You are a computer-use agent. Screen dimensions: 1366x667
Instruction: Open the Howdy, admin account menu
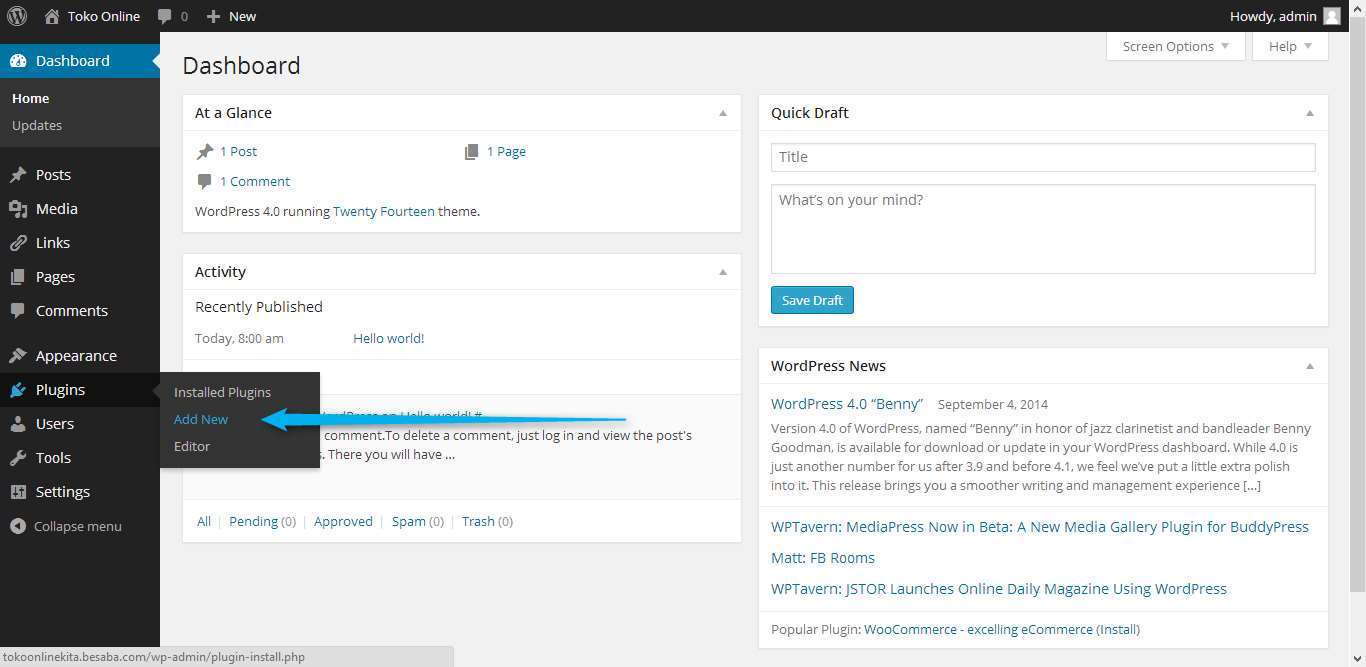click(1285, 16)
